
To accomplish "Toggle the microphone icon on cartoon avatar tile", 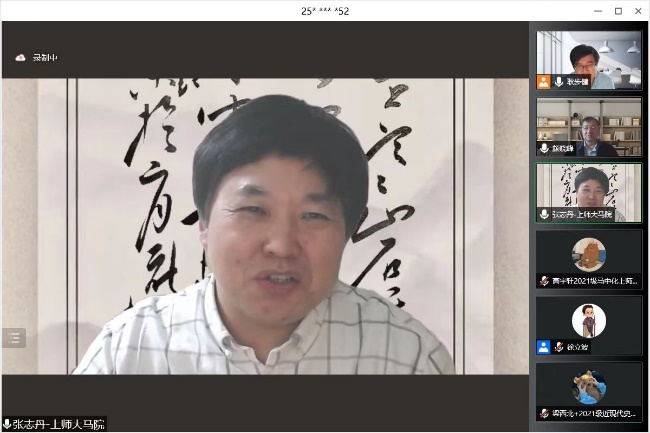I will tap(558, 347).
